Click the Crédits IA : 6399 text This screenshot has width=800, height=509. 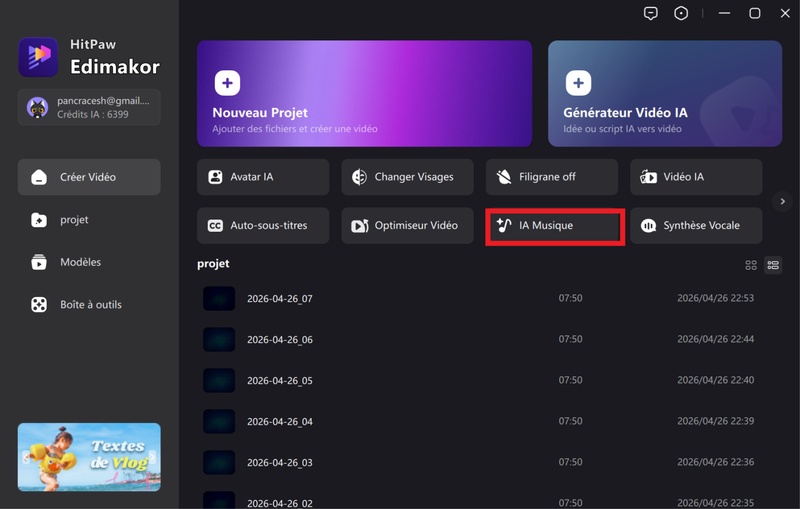(x=93, y=114)
